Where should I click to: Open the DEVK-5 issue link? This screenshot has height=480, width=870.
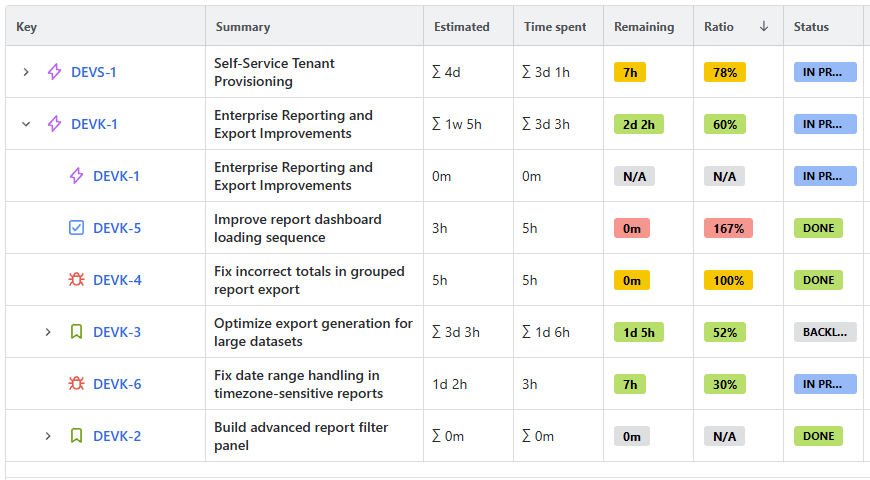coord(117,228)
